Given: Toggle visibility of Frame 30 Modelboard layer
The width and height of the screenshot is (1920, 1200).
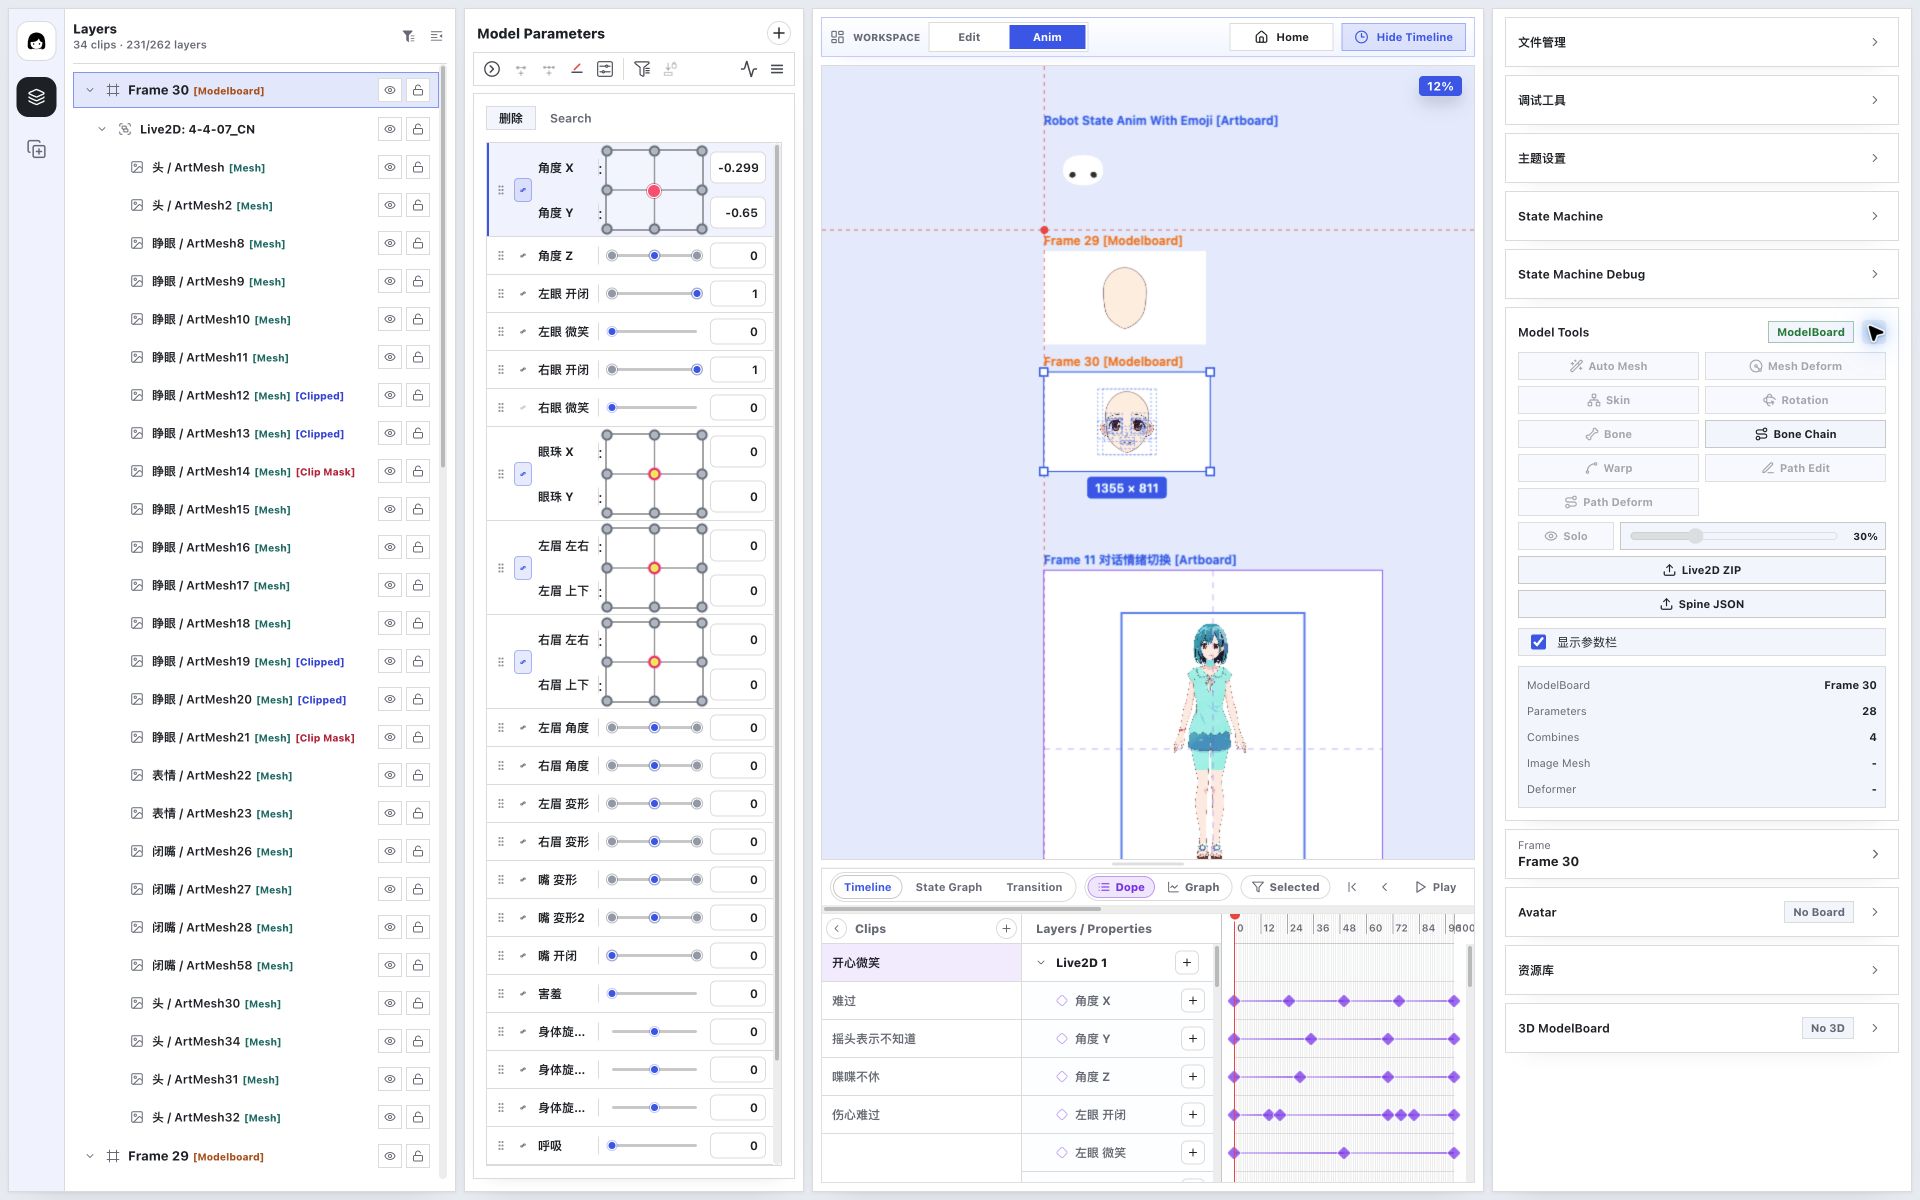Looking at the screenshot, I should pyautogui.click(x=390, y=90).
